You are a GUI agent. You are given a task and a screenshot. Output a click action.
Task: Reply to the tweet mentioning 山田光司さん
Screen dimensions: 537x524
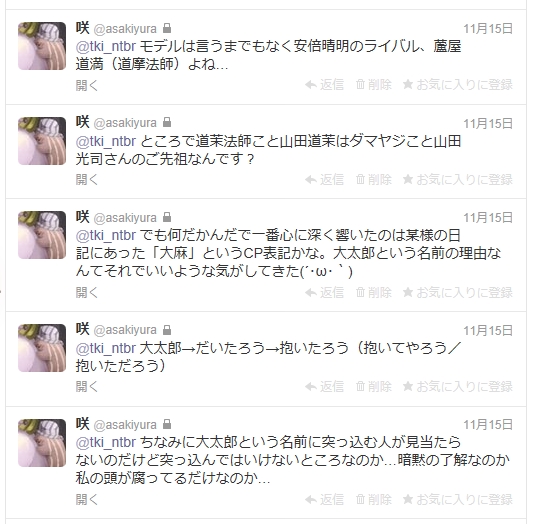pos(324,179)
